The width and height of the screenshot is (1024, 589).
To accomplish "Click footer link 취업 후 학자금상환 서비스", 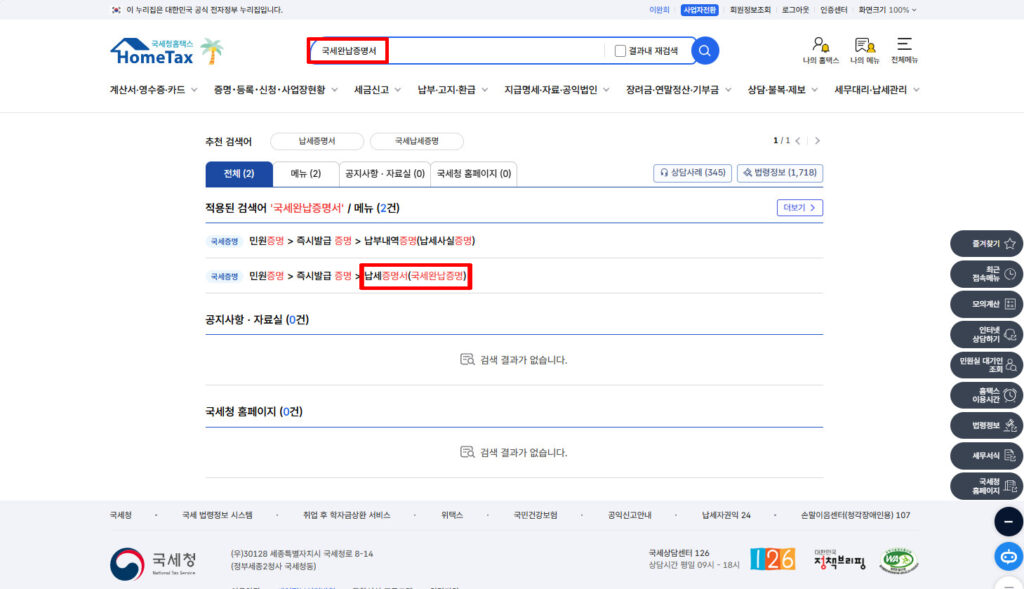I will (346, 515).
